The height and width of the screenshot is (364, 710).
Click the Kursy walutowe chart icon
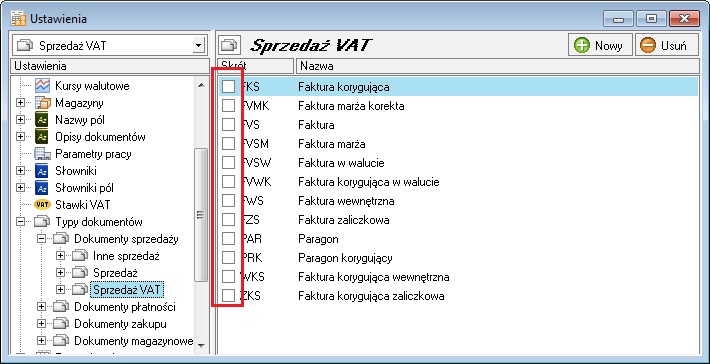42,85
